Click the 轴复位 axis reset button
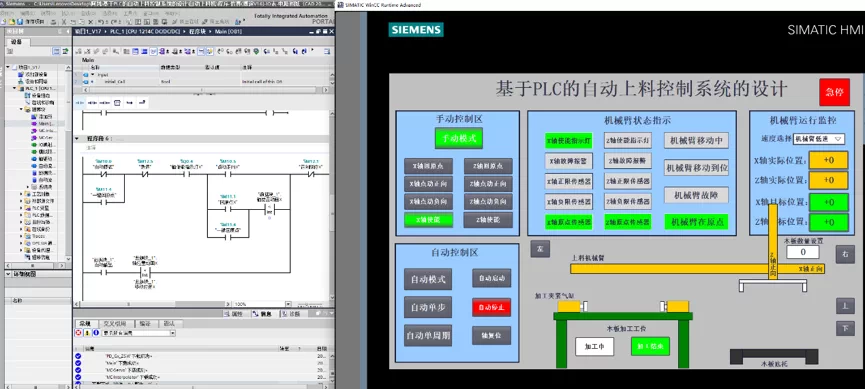Image resolution: width=865 pixels, height=389 pixels. click(491, 335)
